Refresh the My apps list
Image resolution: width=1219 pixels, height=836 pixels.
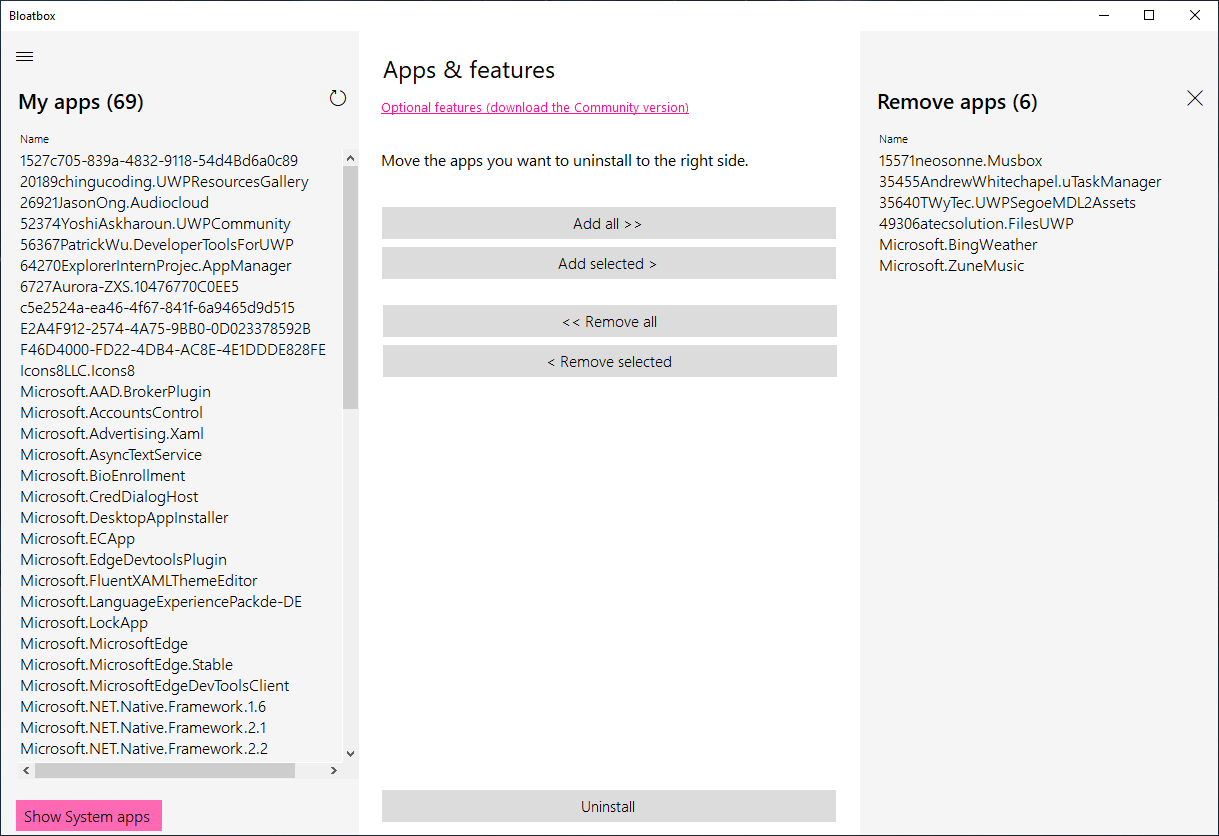[x=338, y=98]
